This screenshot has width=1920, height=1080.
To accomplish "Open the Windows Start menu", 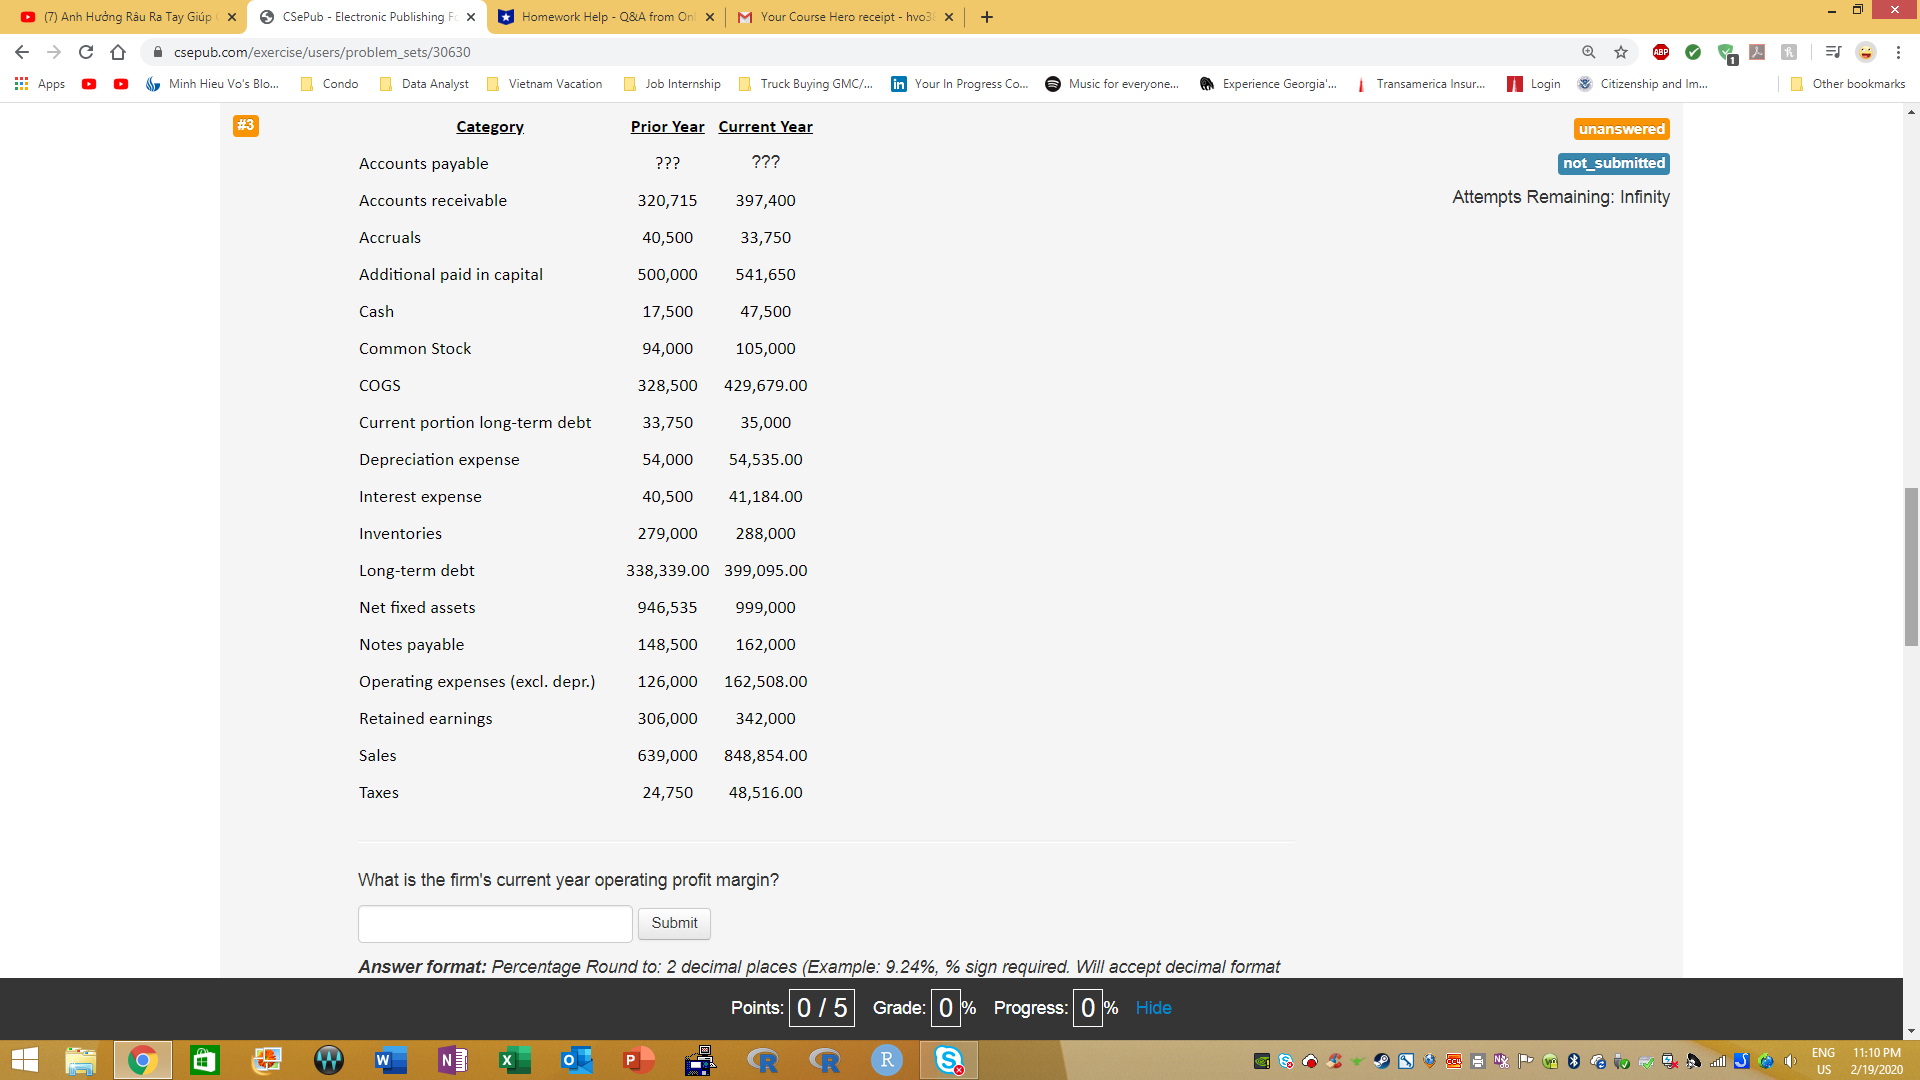I will (24, 1060).
